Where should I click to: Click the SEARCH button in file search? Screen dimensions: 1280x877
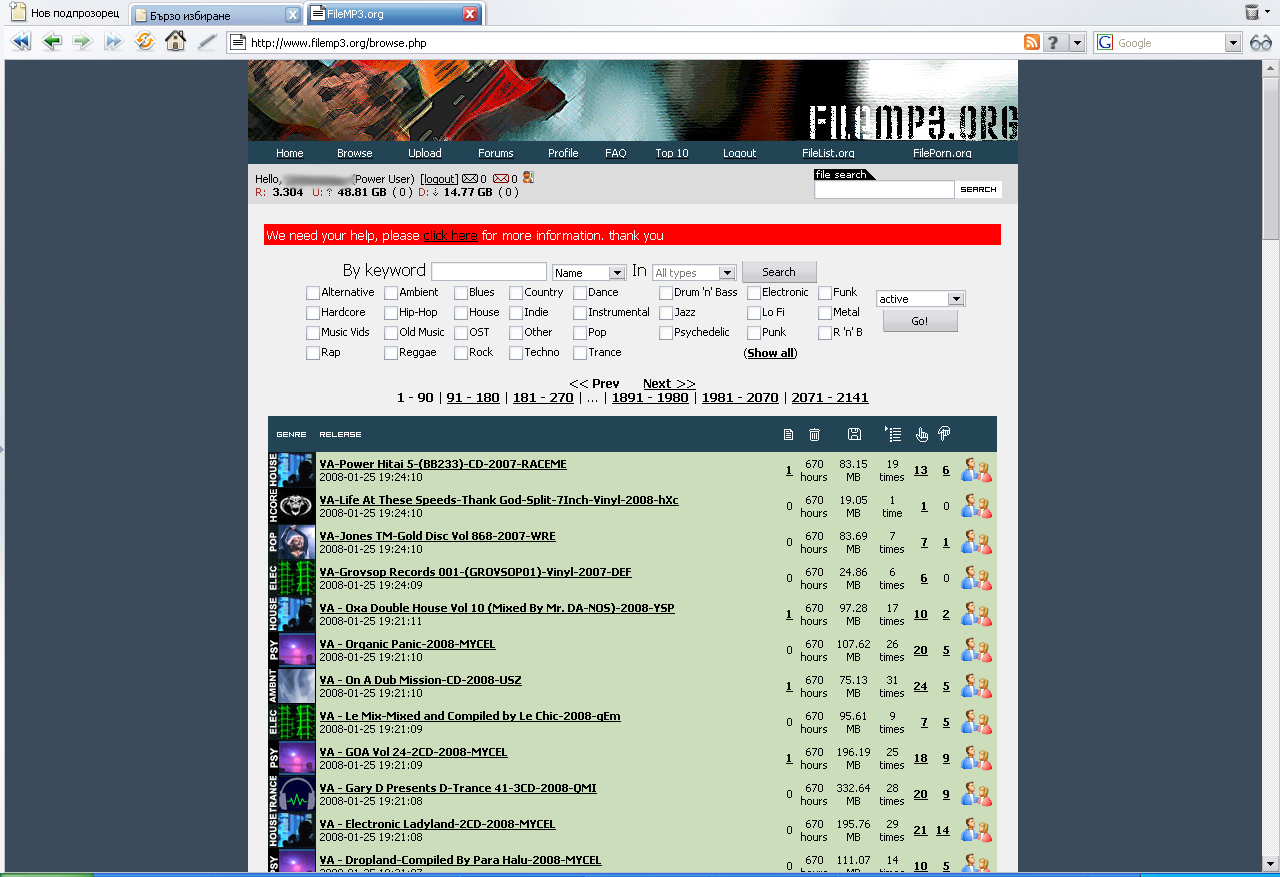click(978, 189)
